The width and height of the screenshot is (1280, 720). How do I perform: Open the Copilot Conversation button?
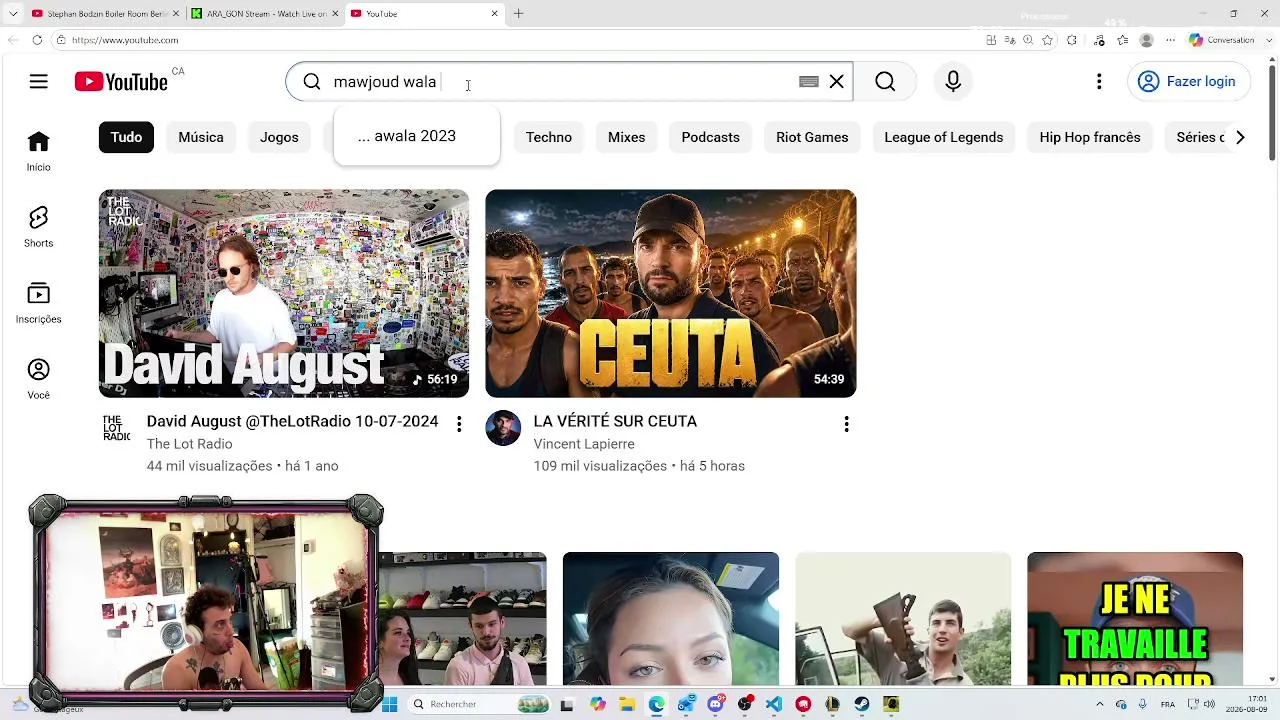pyautogui.click(x=1221, y=40)
